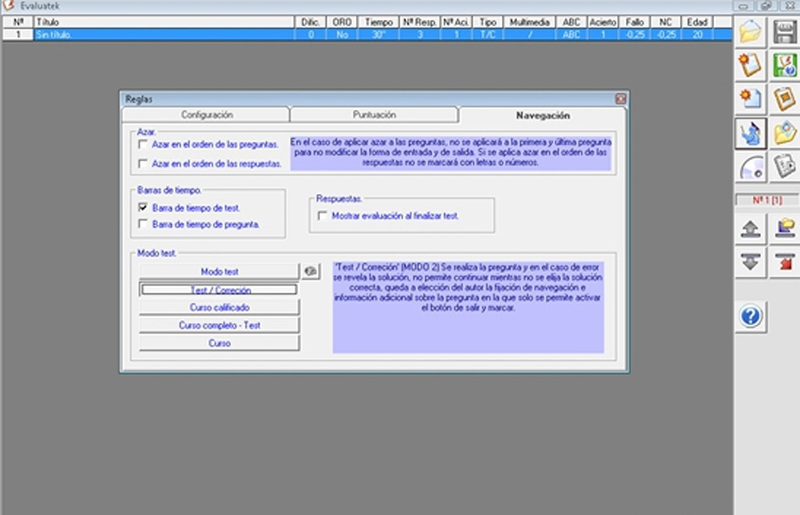Image resolution: width=800 pixels, height=515 pixels.
Task: Click the new page icon with orange star
Action: [750, 99]
